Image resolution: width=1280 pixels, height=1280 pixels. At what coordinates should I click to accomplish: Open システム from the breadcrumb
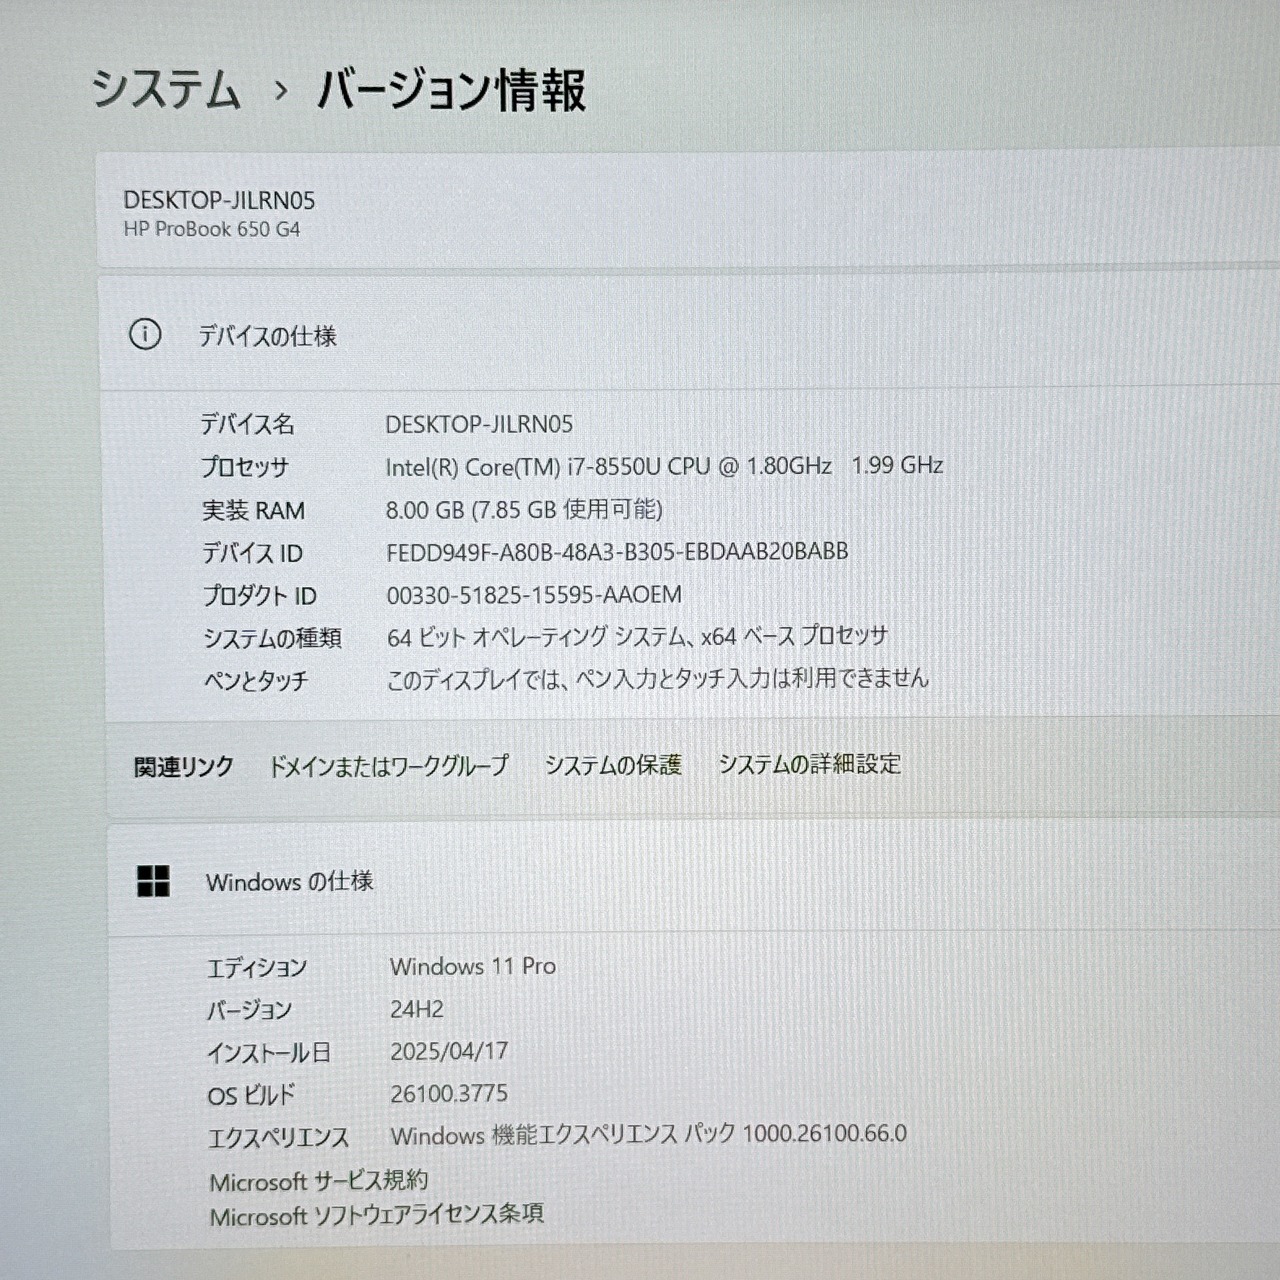[x=166, y=92]
